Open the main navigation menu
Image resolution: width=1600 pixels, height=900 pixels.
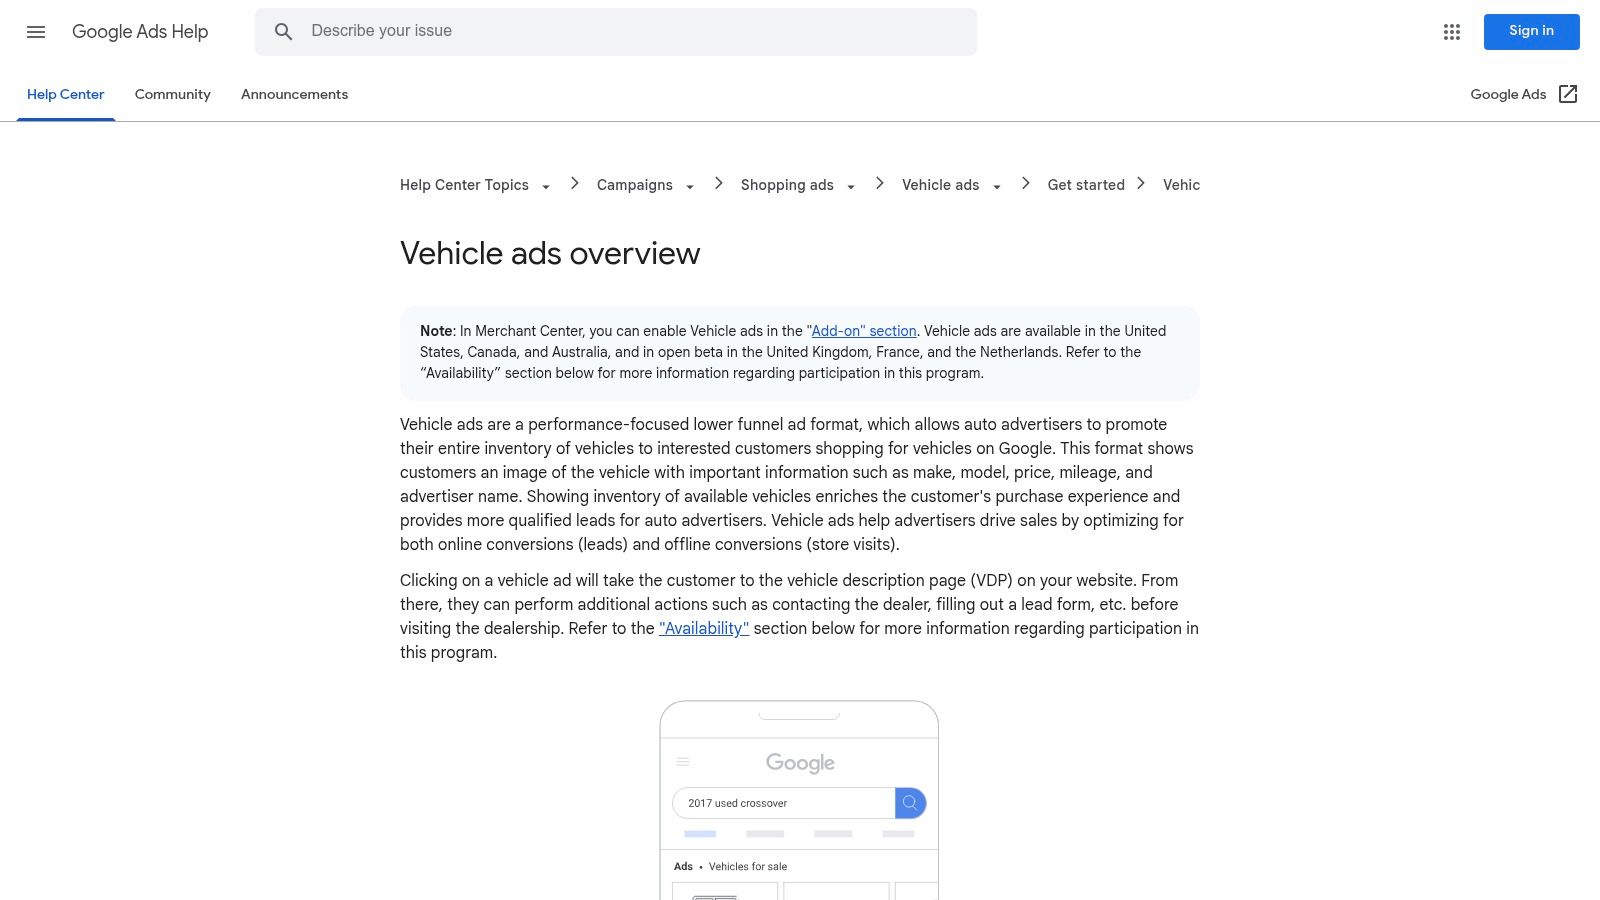pos(36,32)
